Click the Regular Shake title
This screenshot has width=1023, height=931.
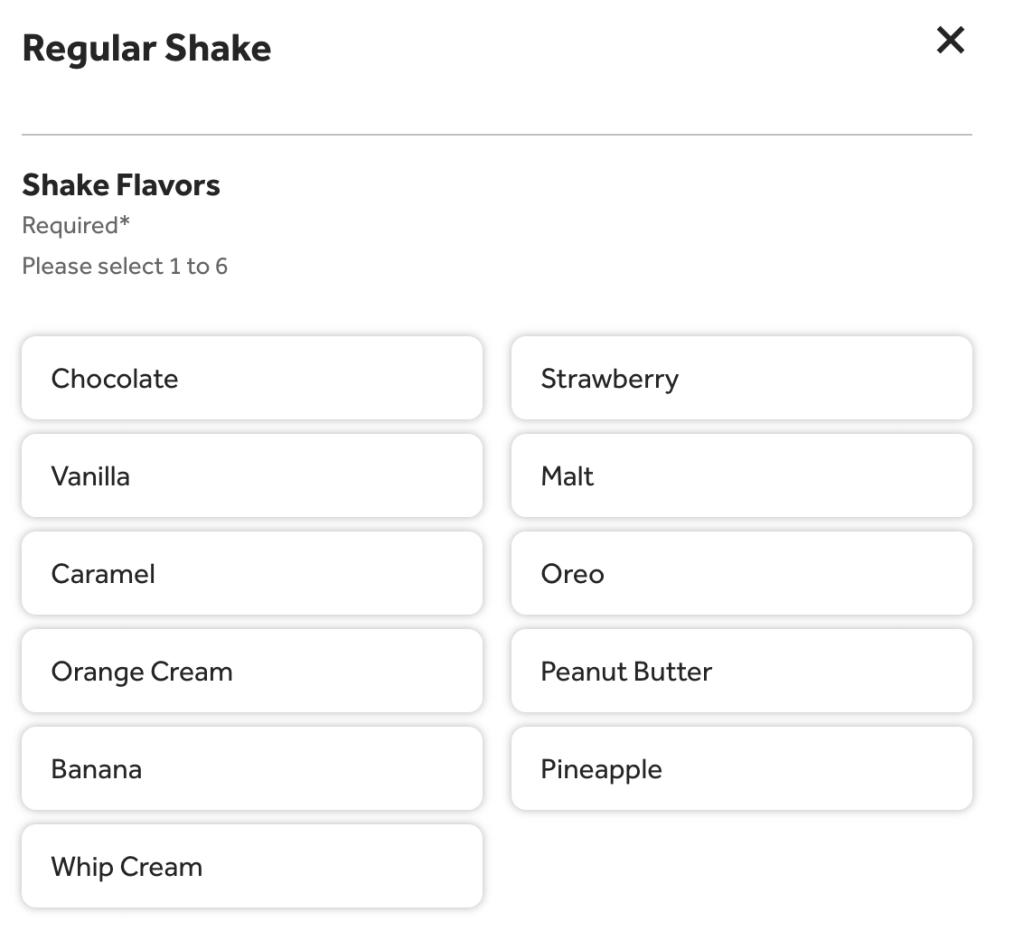click(x=146, y=48)
